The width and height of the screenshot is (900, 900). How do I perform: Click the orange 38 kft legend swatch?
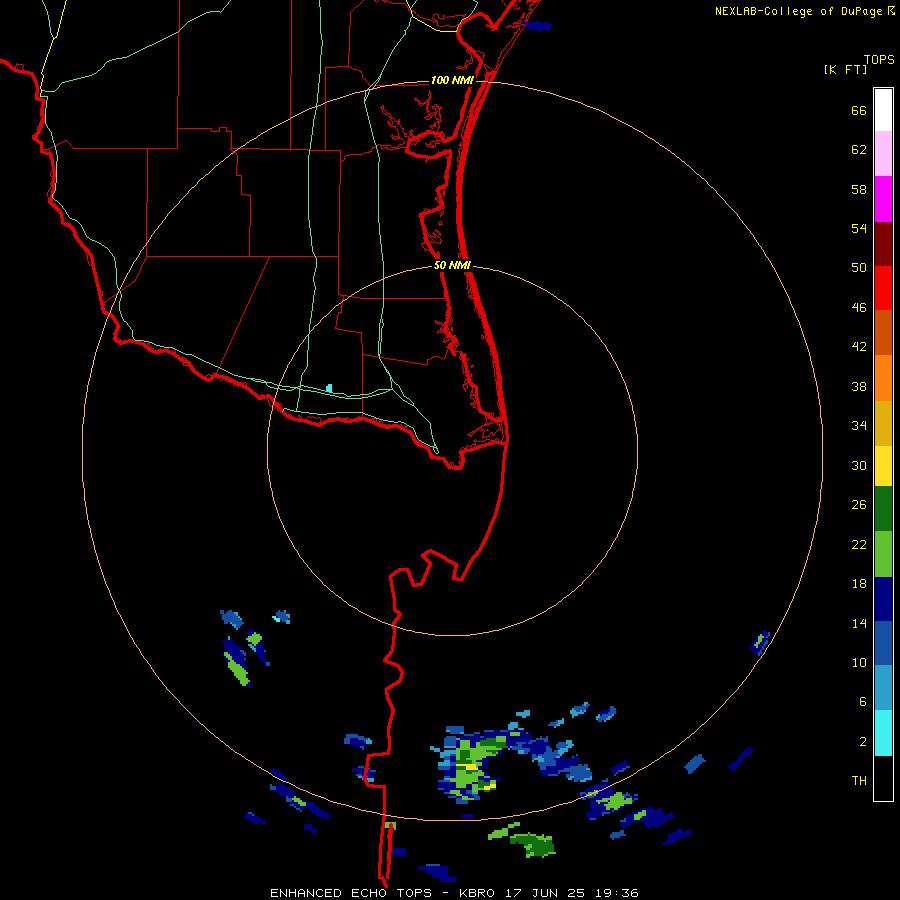click(883, 378)
